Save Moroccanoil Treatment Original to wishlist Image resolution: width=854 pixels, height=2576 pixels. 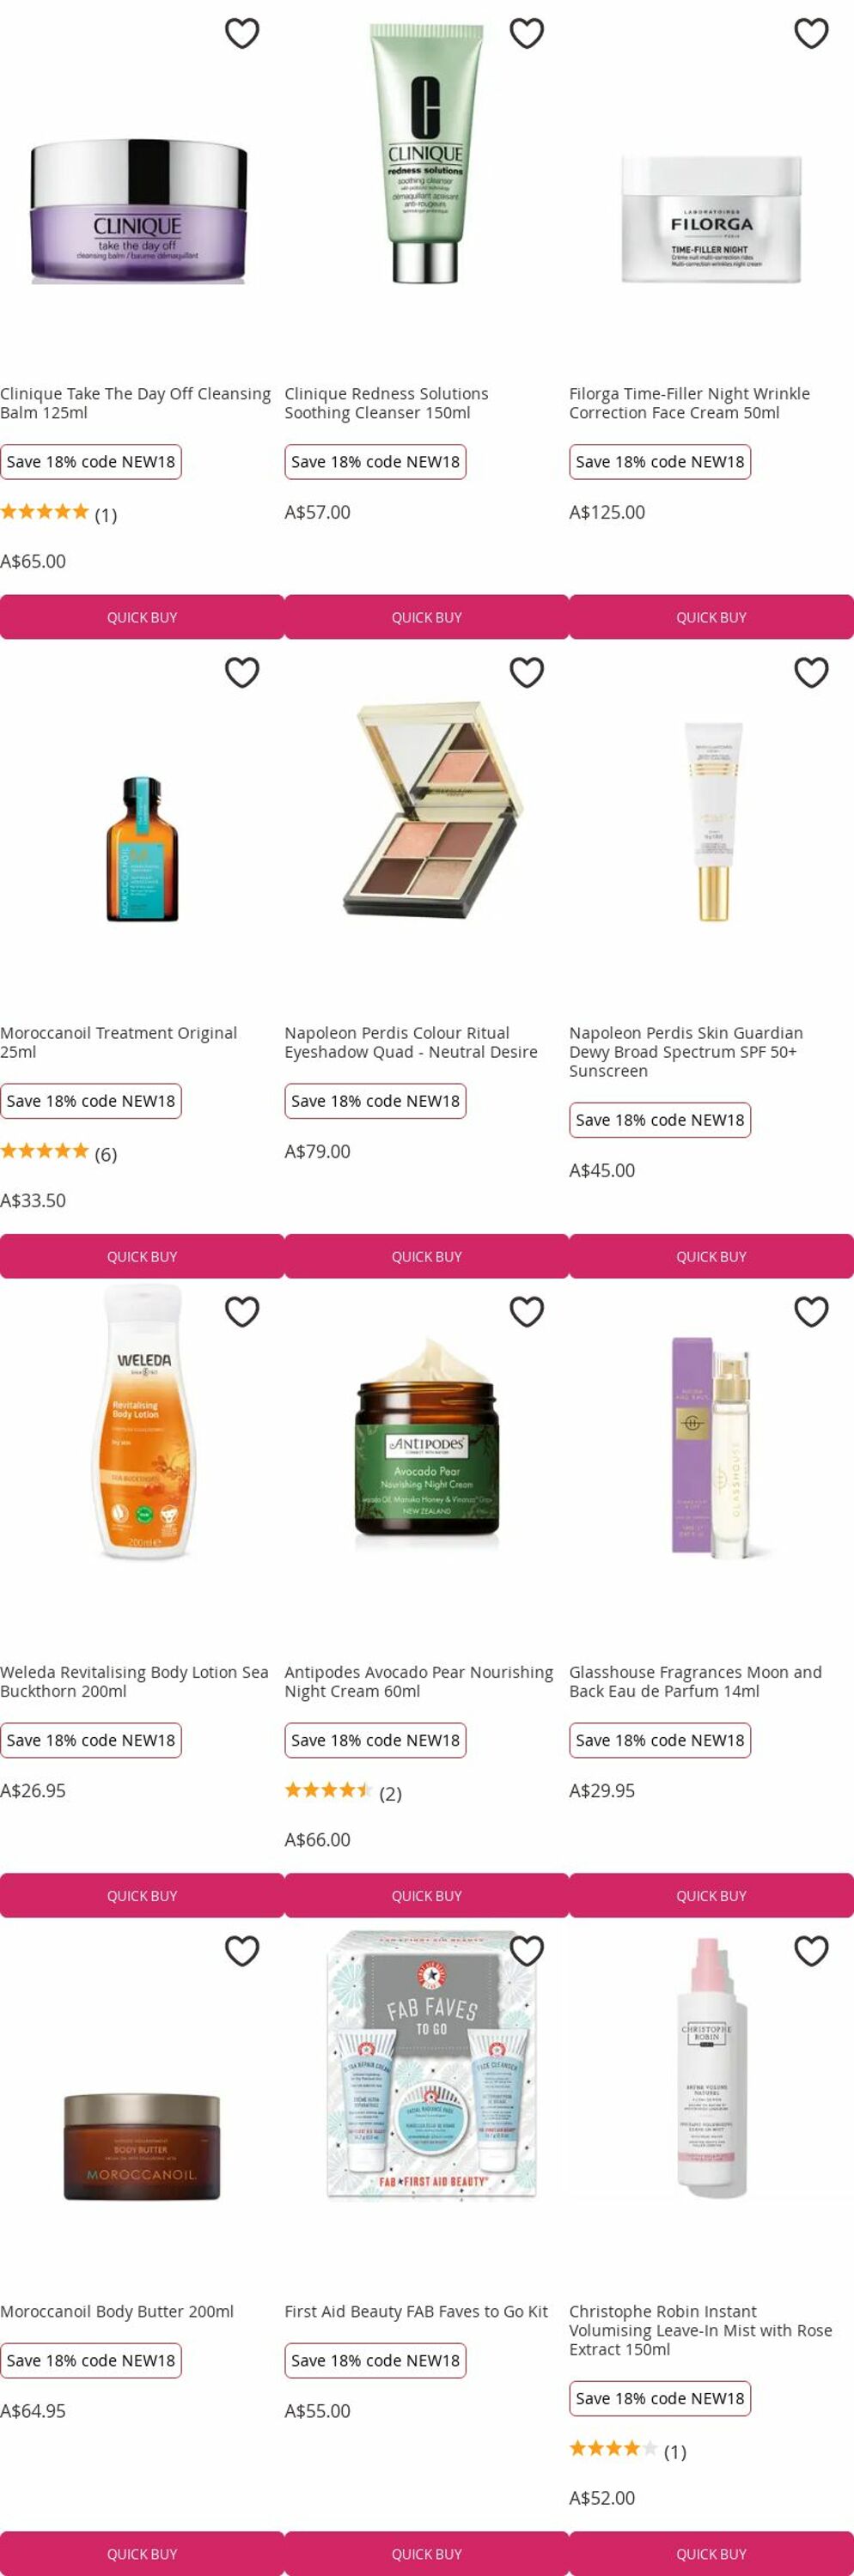(x=242, y=672)
